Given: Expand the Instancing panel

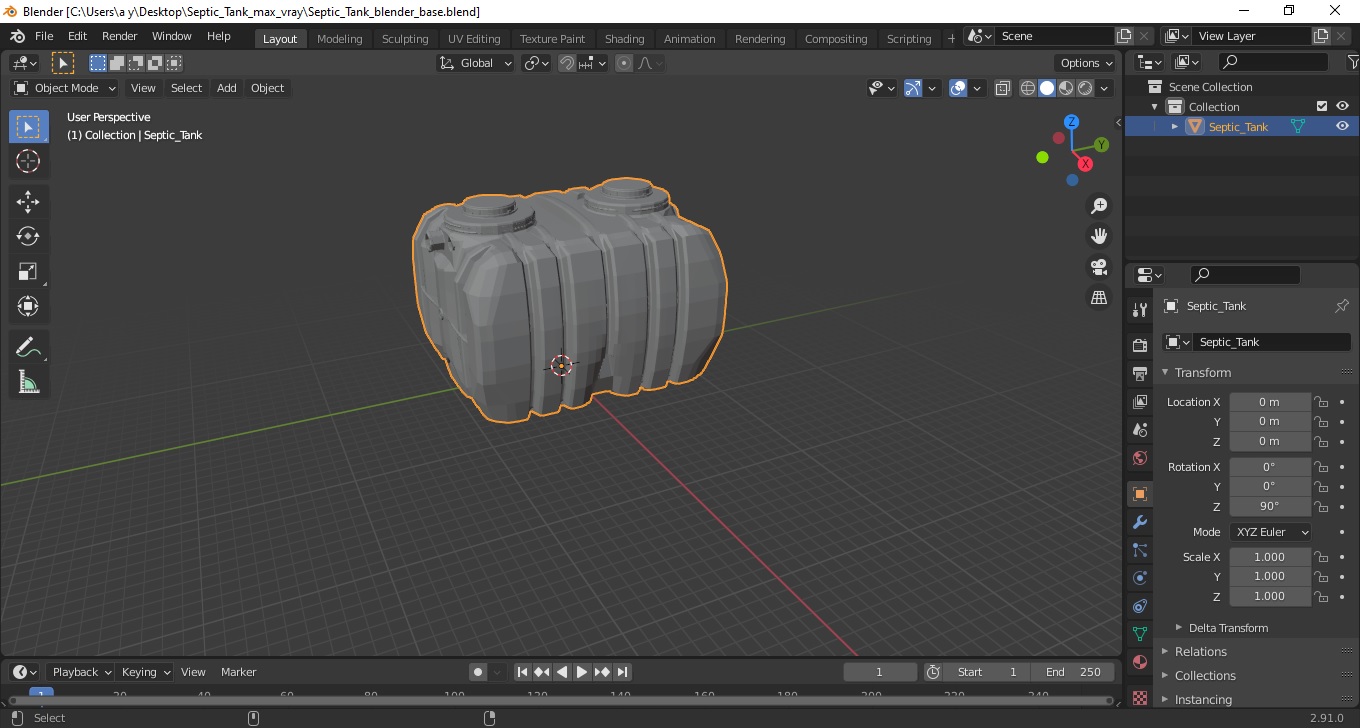Looking at the screenshot, I should tap(1203, 700).
